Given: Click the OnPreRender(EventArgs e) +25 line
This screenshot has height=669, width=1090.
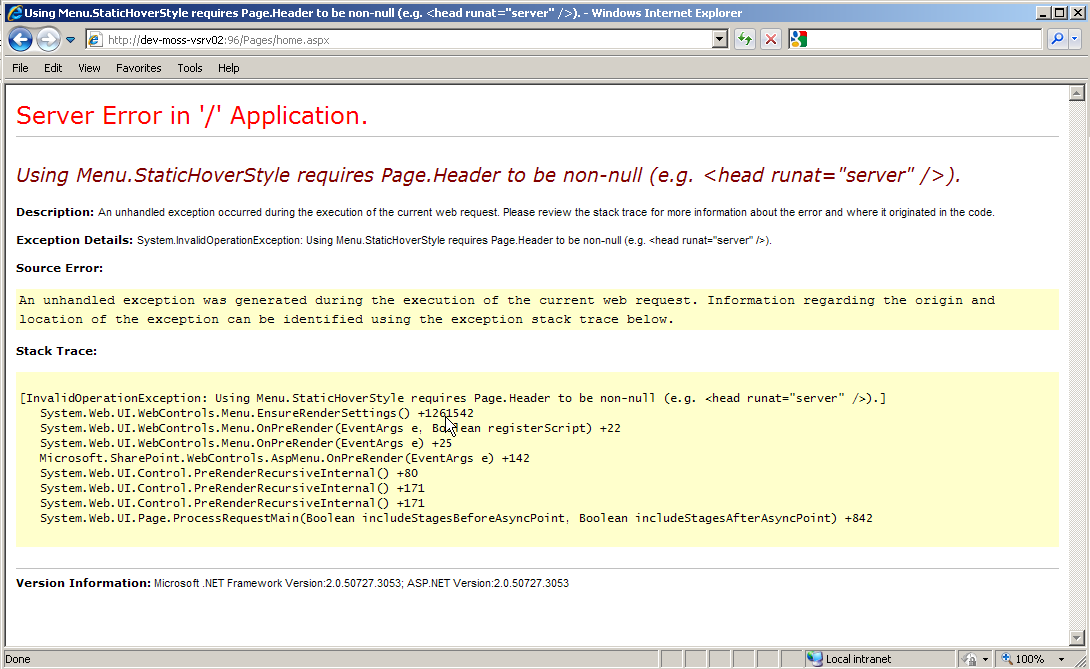Looking at the screenshot, I should (x=245, y=443).
